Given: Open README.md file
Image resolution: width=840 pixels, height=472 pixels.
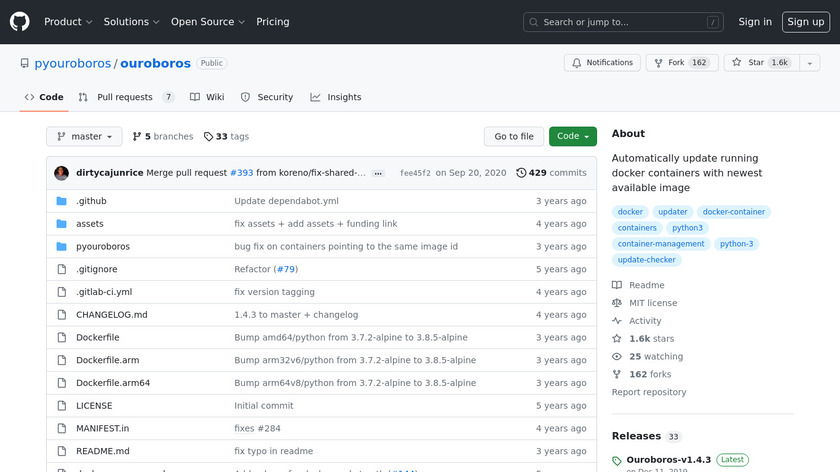Looking at the screenshot, I should point(103,451).
